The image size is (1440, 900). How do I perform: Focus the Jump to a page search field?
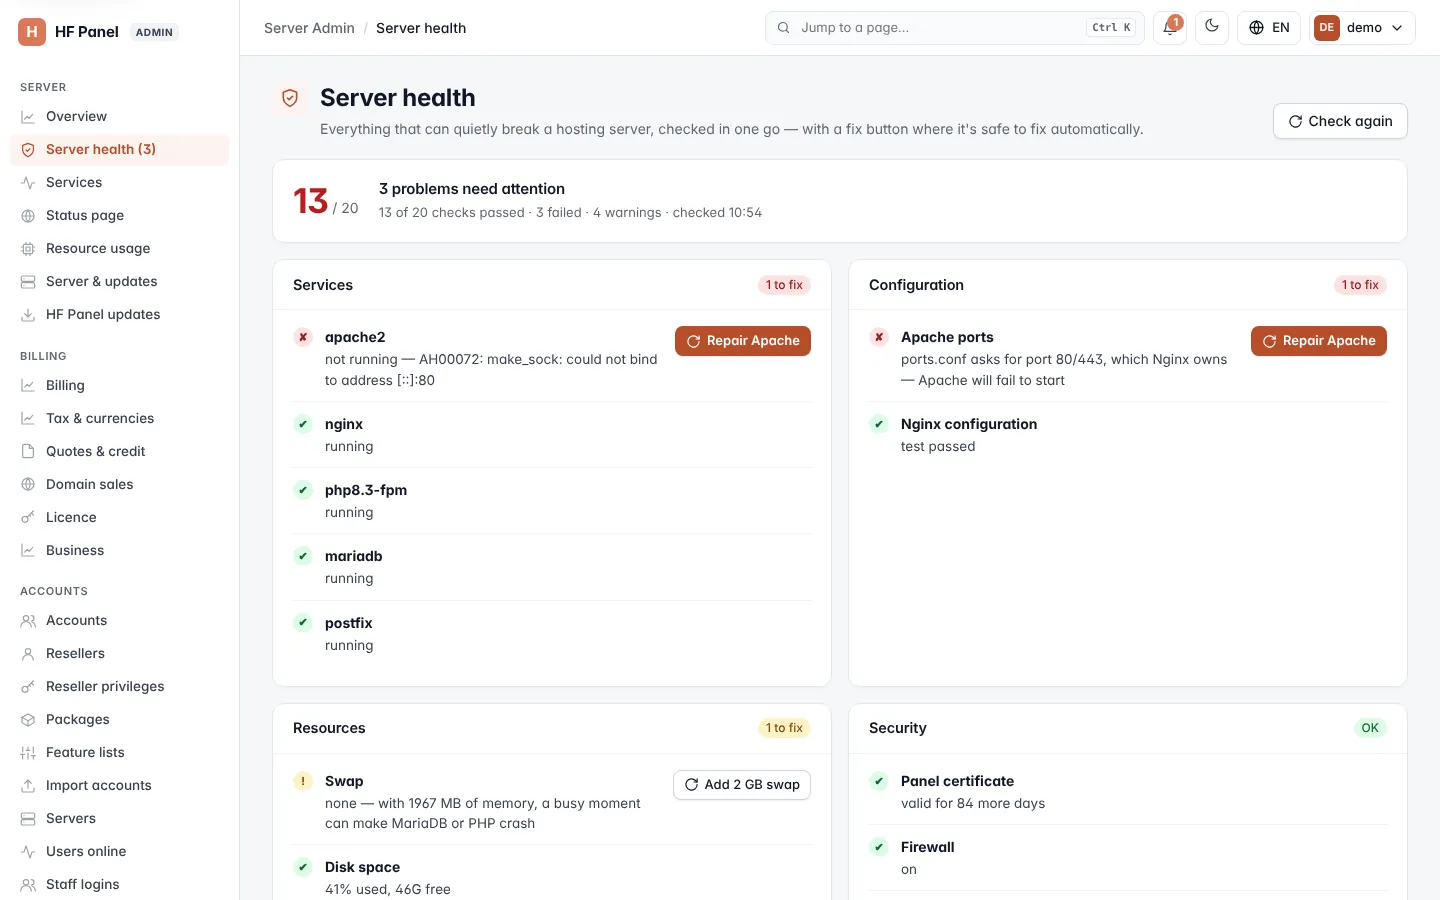pyautogui.click(x=955, y=28)
